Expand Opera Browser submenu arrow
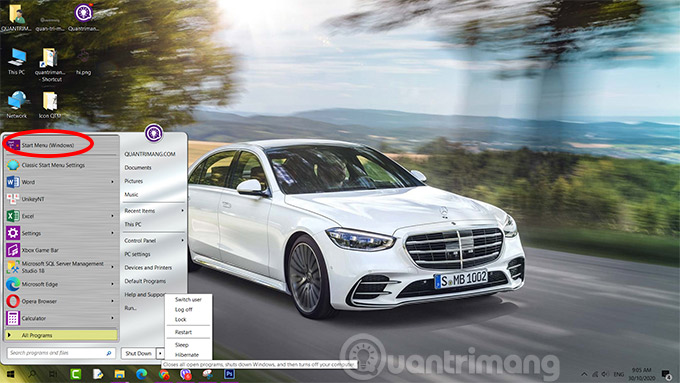The width and height of the screenshot is (680, 383). tap(113, 301)
